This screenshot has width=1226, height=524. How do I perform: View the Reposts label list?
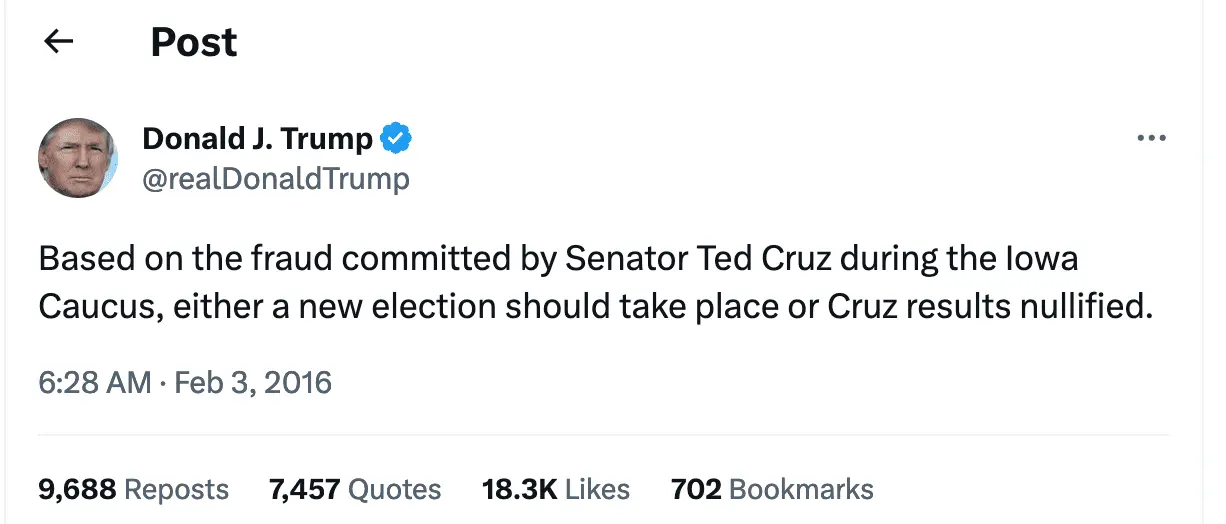tap(177, 489)
